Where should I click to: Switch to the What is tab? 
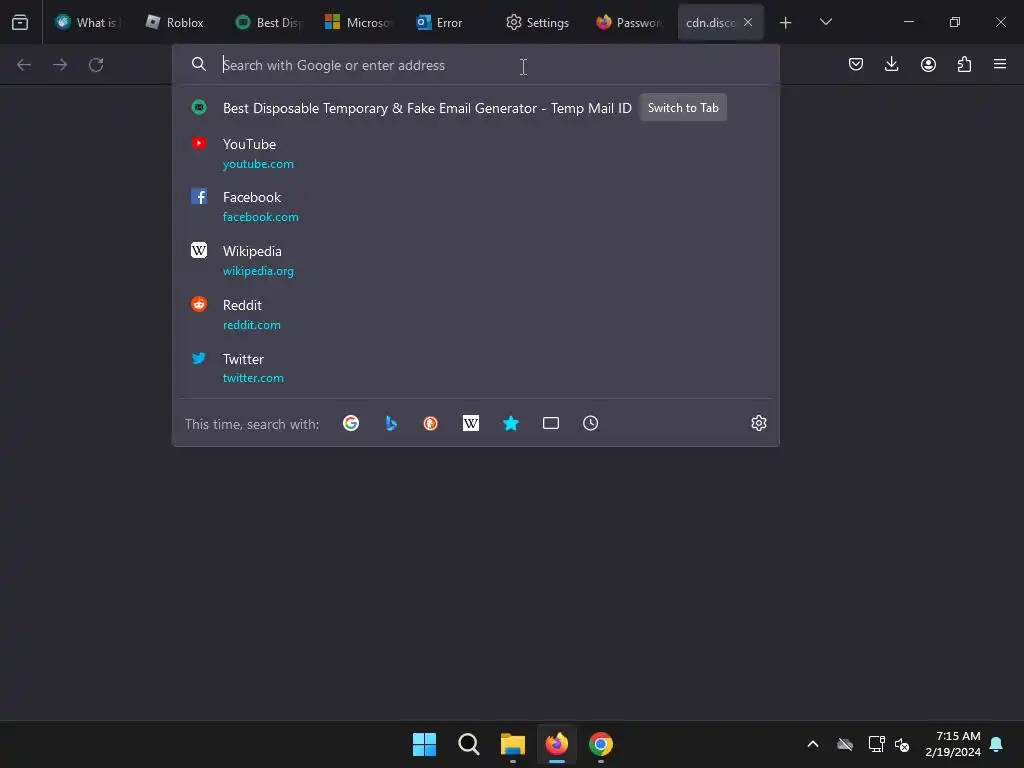point(88,22)
